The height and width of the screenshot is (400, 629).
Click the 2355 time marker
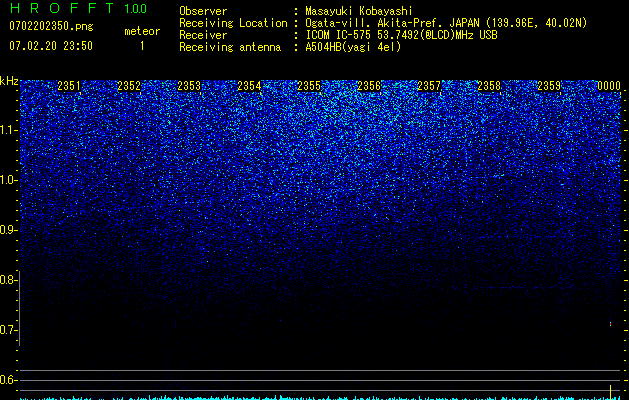[x=309, y=86]
